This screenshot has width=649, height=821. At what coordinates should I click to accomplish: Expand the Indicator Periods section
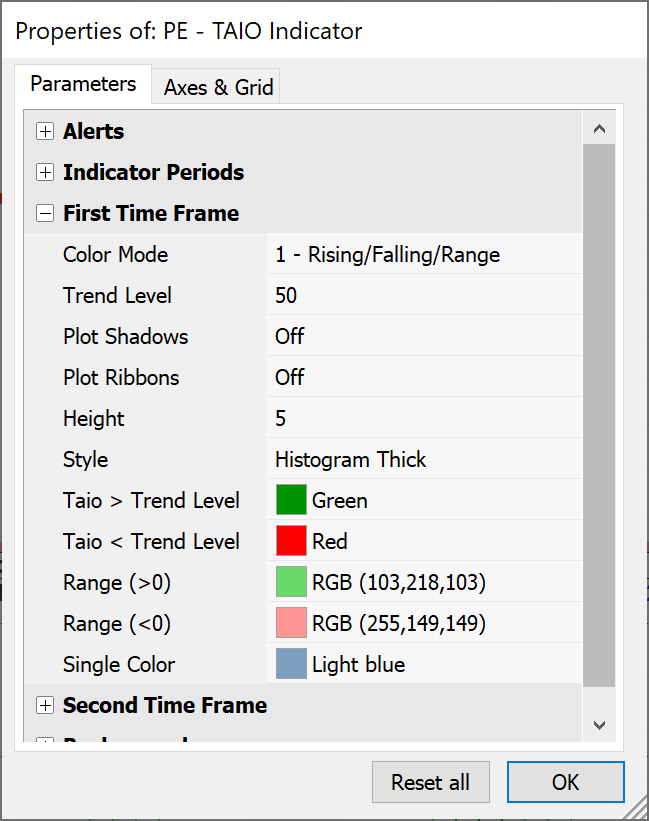click(x=45, y=172)
